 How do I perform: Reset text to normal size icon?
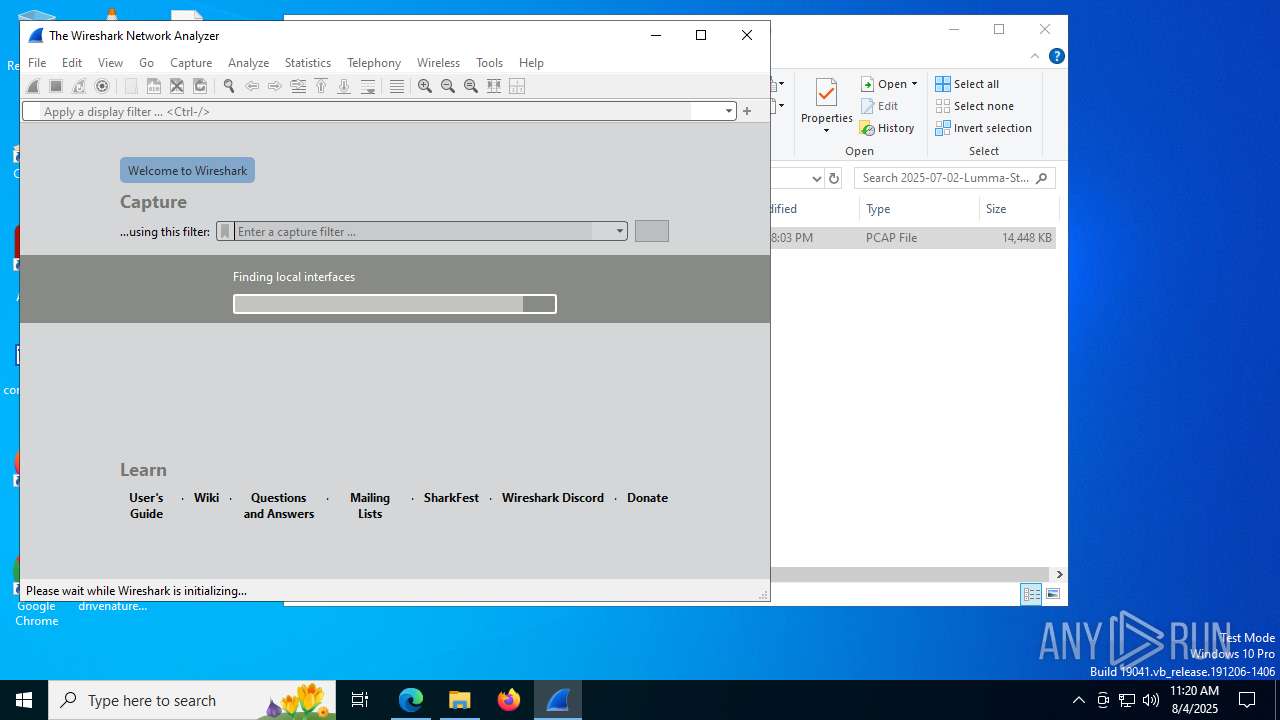pyautogui.click(x=471, y=86)
